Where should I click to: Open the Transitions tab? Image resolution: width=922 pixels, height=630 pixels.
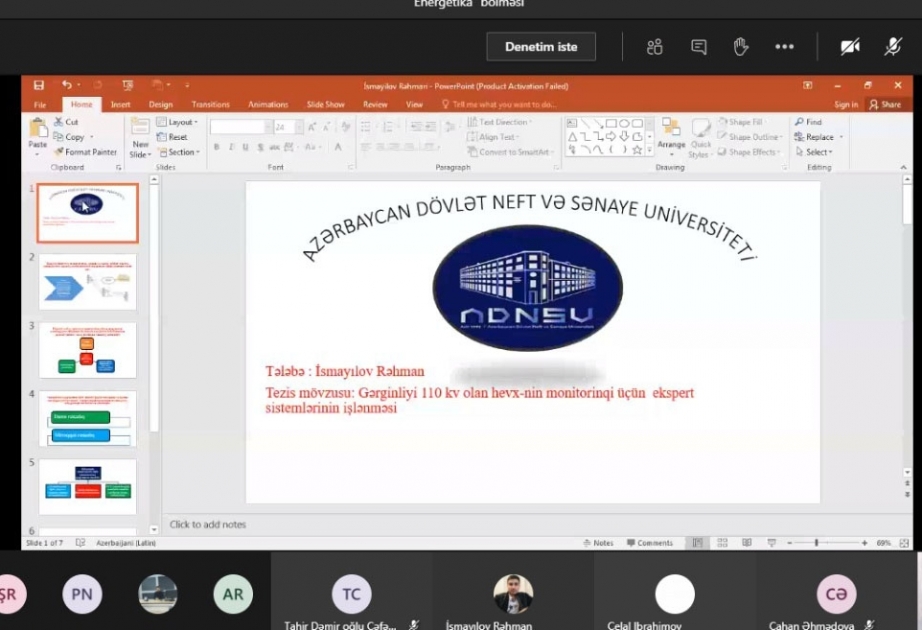click(211, 105)
